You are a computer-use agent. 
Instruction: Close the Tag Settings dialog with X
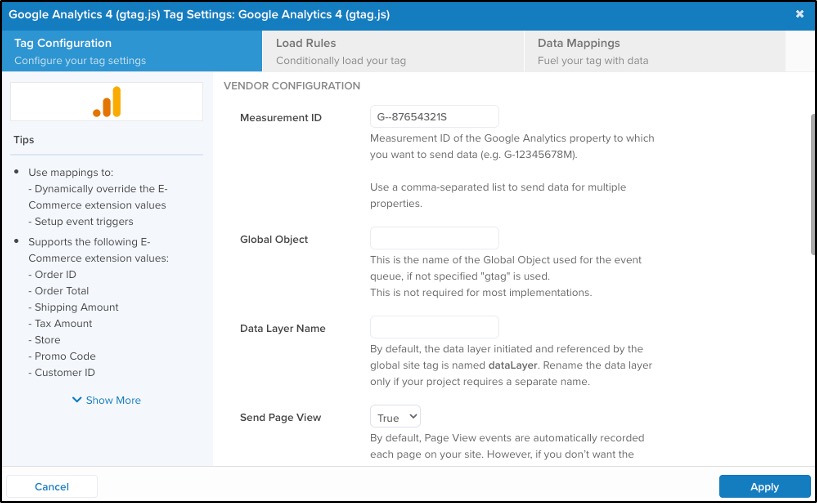[799, 14]
